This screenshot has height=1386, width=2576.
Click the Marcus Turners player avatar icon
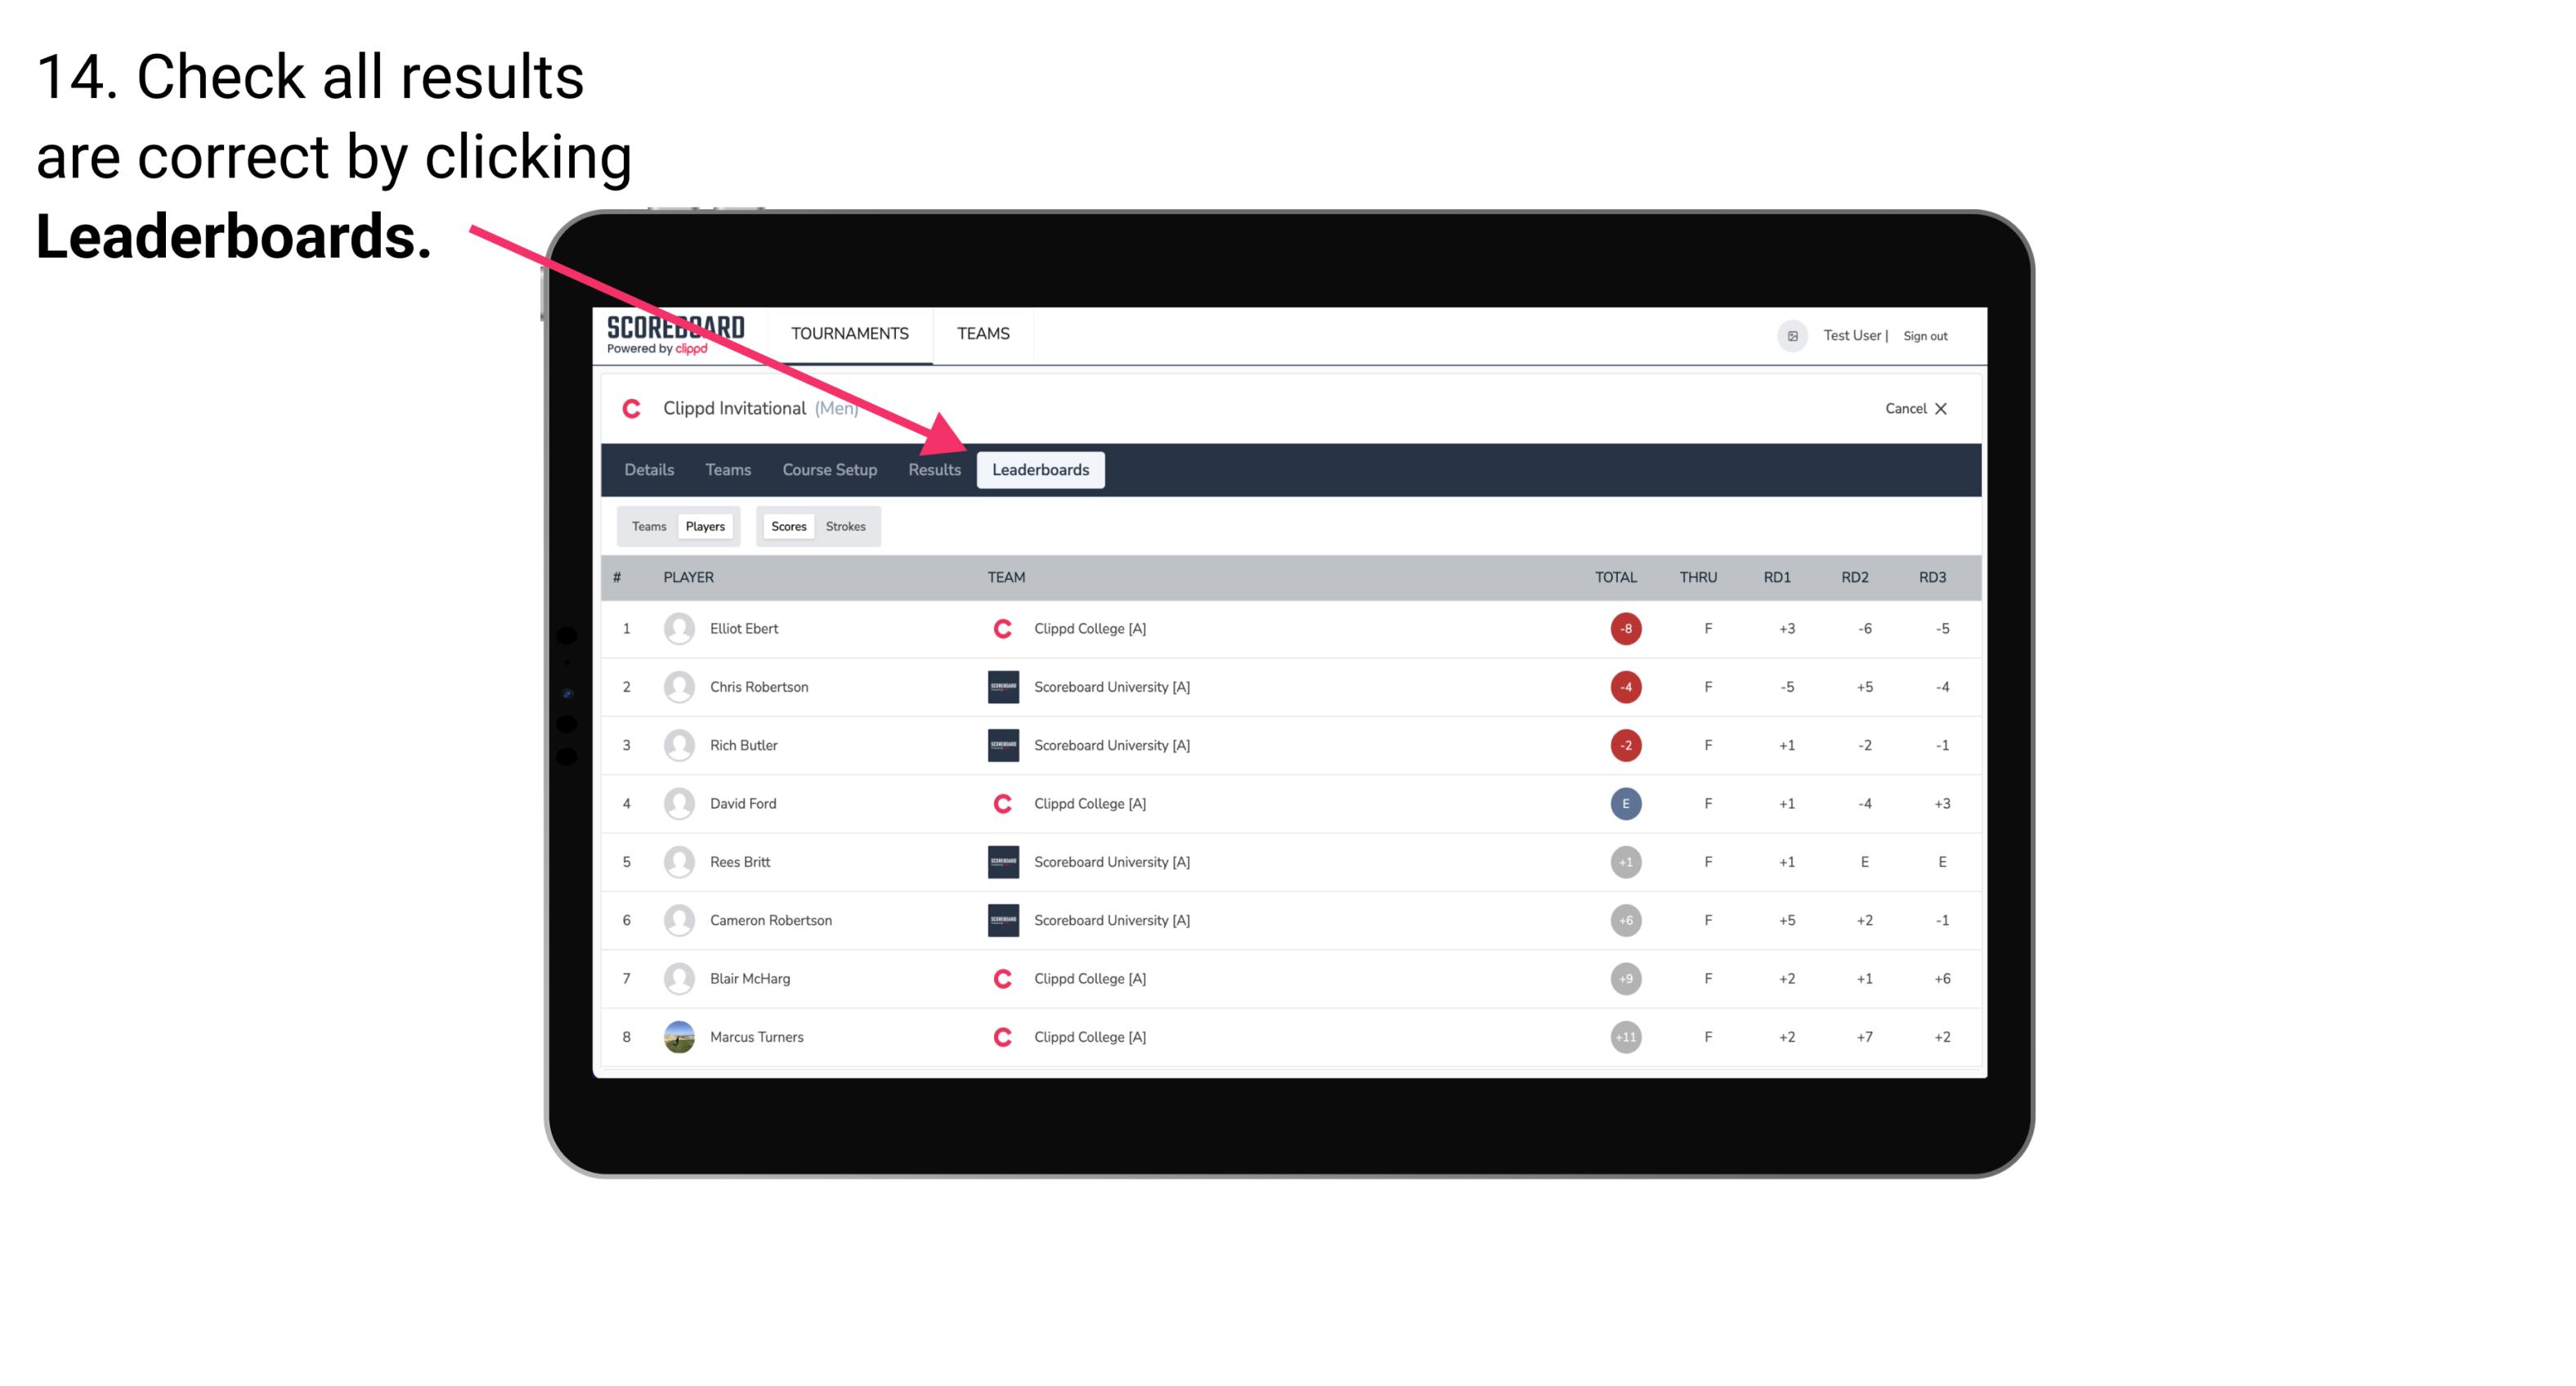(x=677, y=1036)
